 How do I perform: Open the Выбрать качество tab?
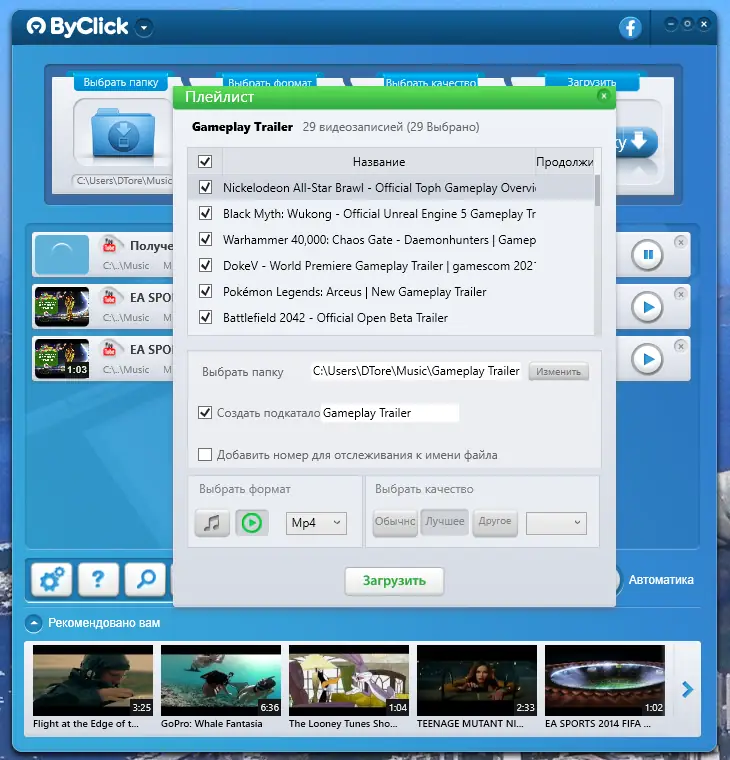(x=430, y=81)
